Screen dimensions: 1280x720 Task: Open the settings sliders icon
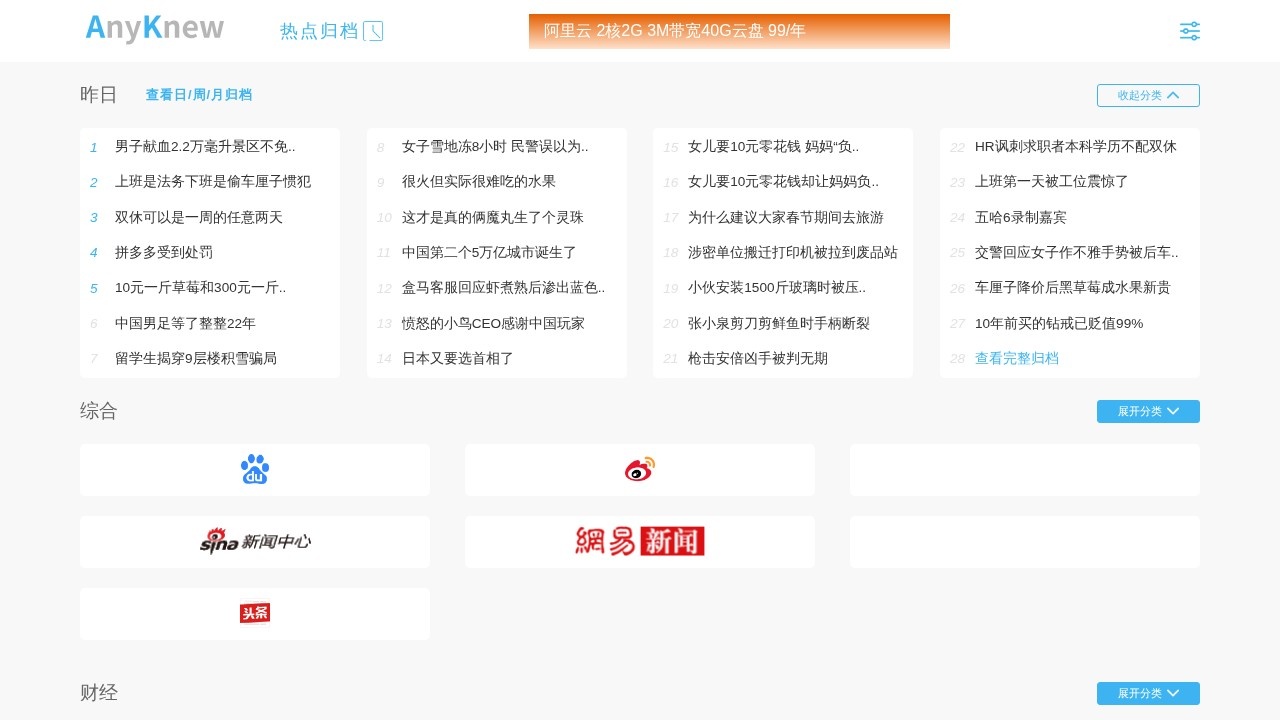[1189, 31]
